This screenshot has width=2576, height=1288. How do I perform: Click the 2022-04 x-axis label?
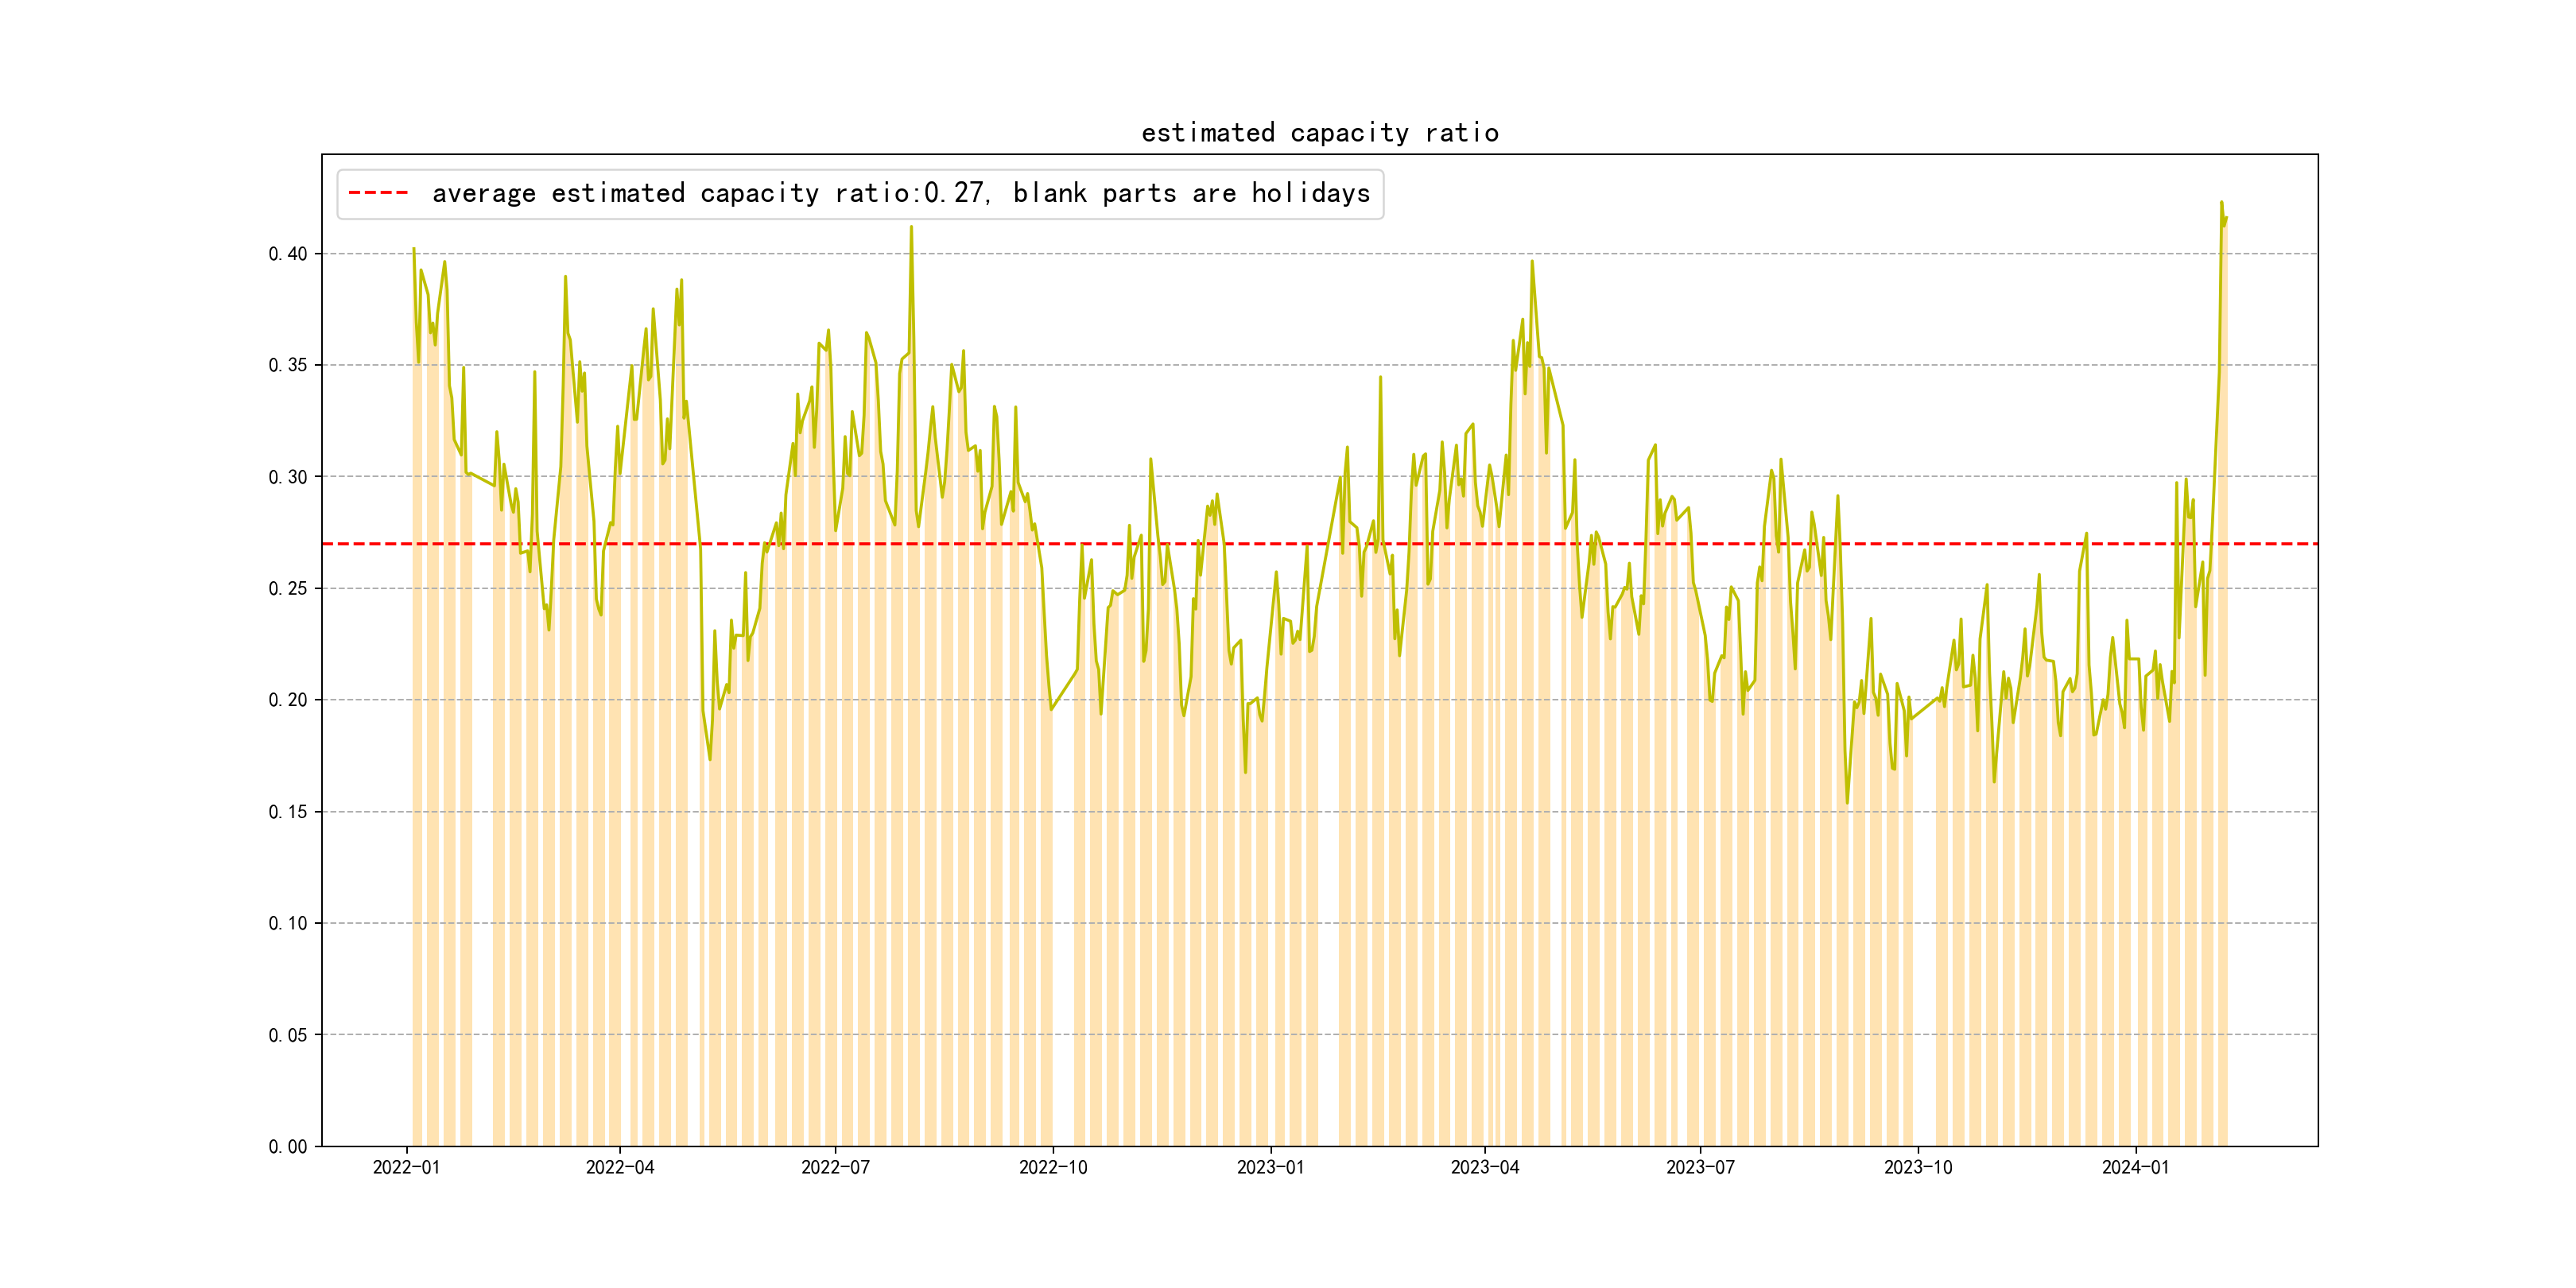(620, 1167)
